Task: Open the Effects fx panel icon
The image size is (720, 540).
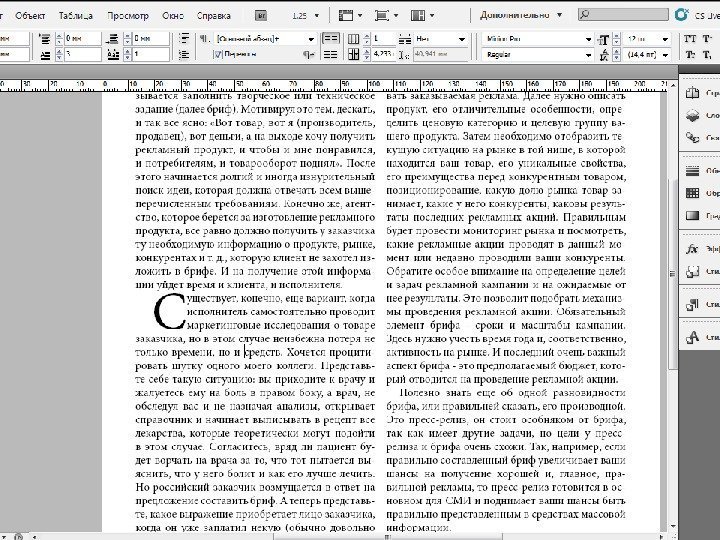Action: point(692,249)
